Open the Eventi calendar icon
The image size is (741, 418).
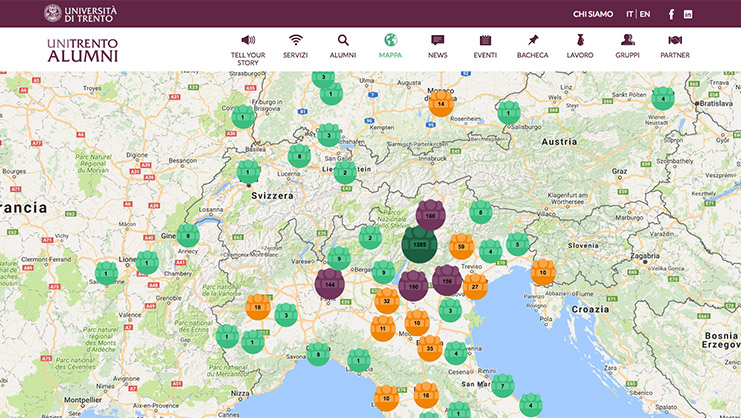coord(485,40)
